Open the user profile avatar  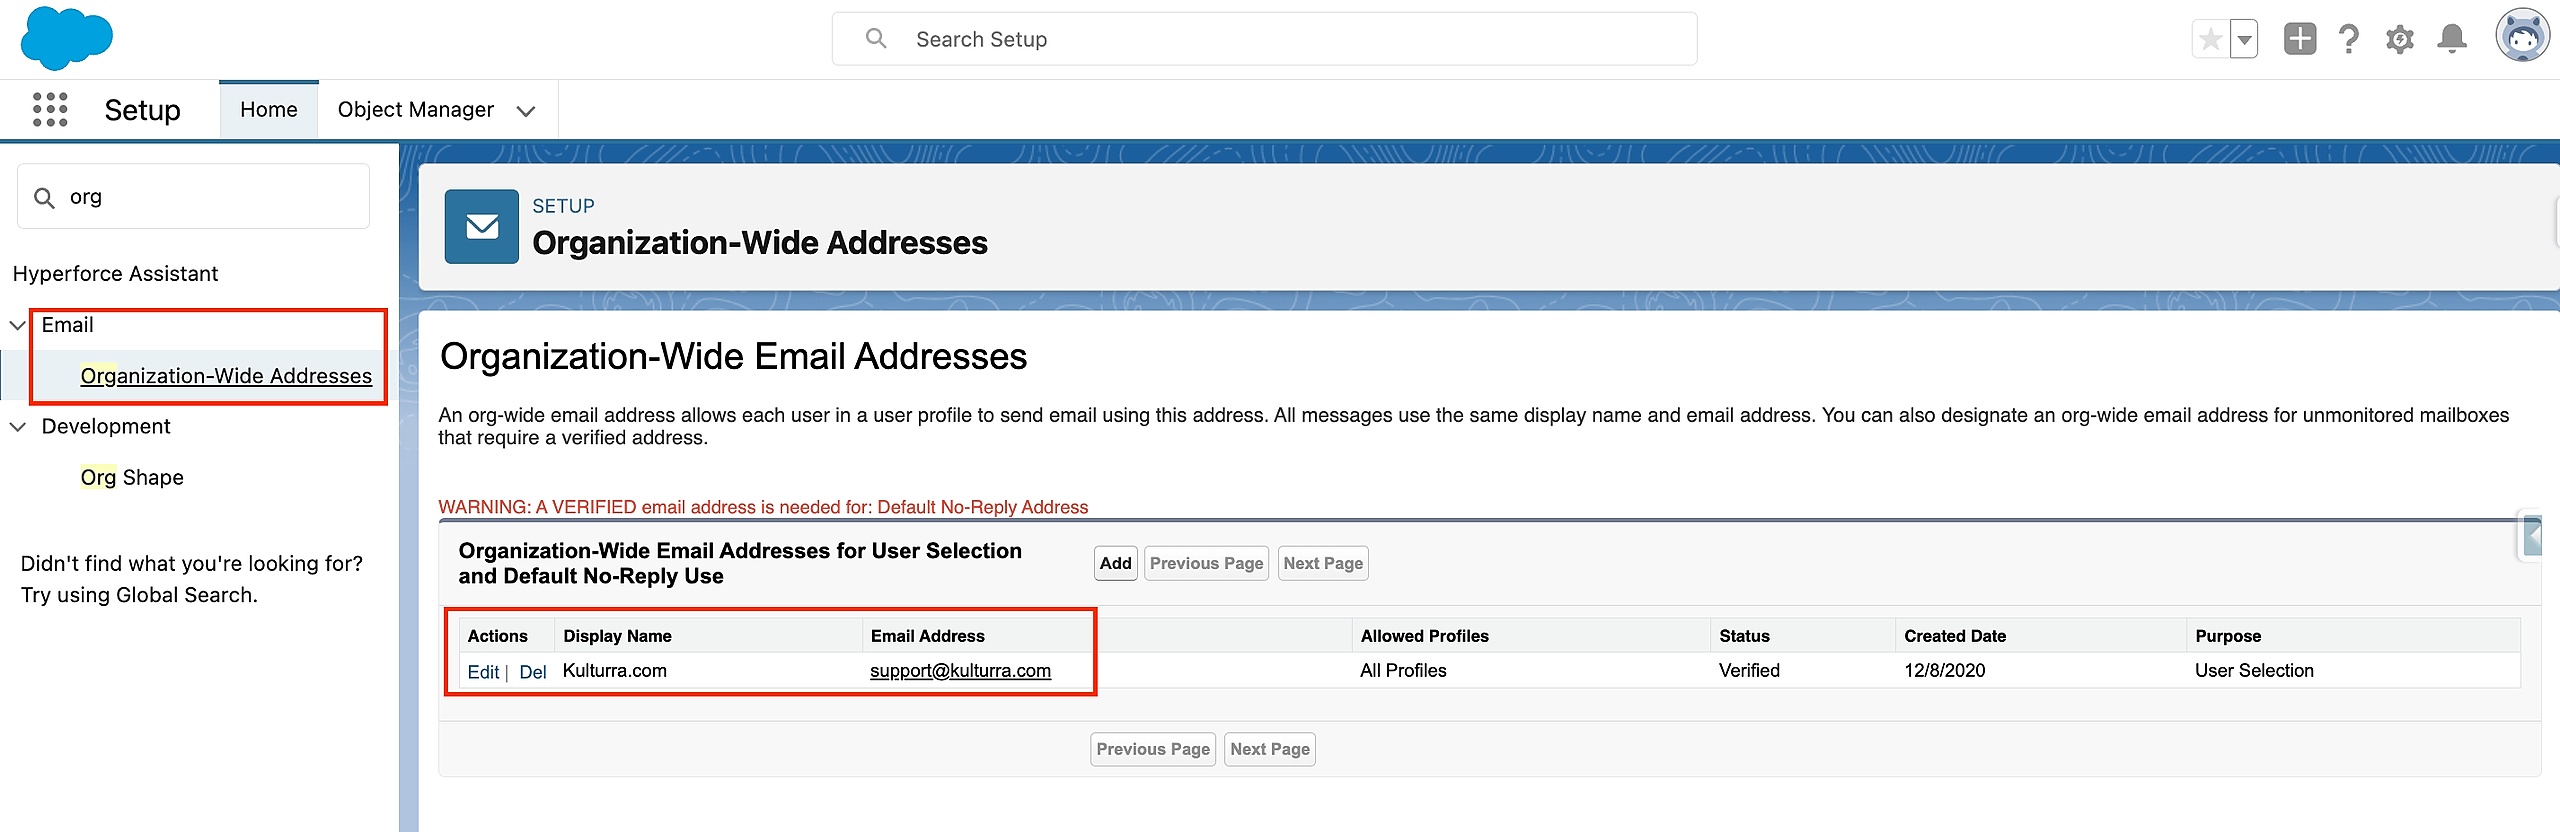click(2522, 38)
